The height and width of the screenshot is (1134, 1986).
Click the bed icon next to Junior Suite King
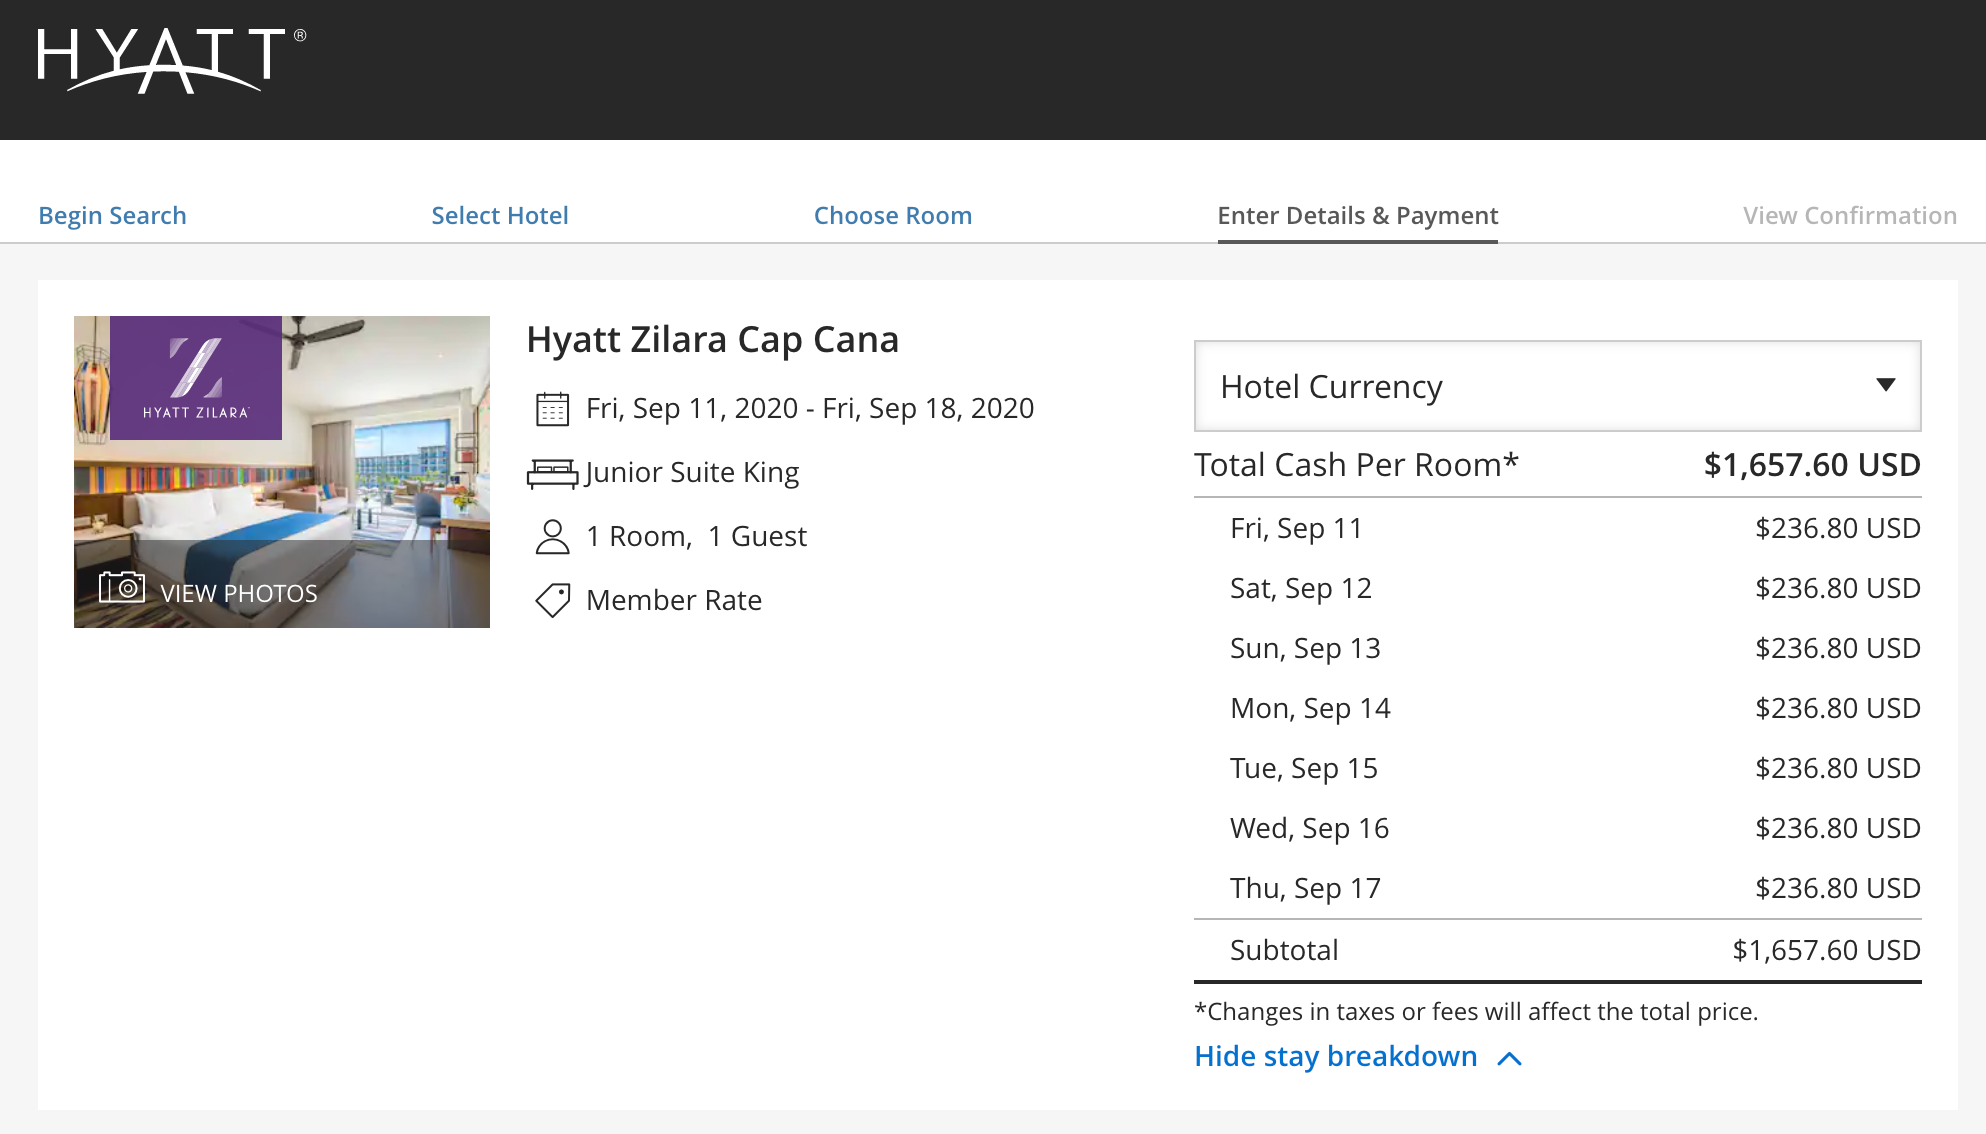point(552,473)
